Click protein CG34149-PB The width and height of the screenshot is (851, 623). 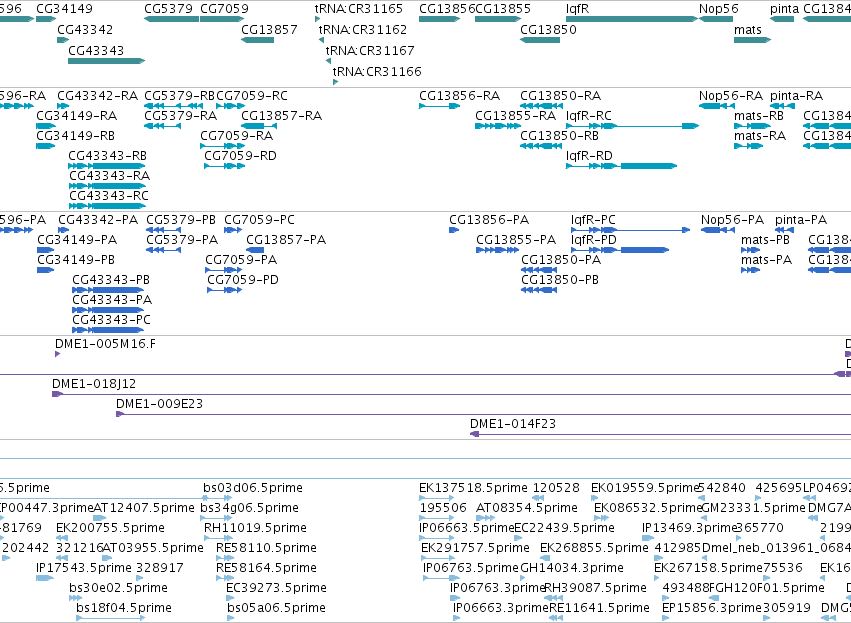point(46,270)
